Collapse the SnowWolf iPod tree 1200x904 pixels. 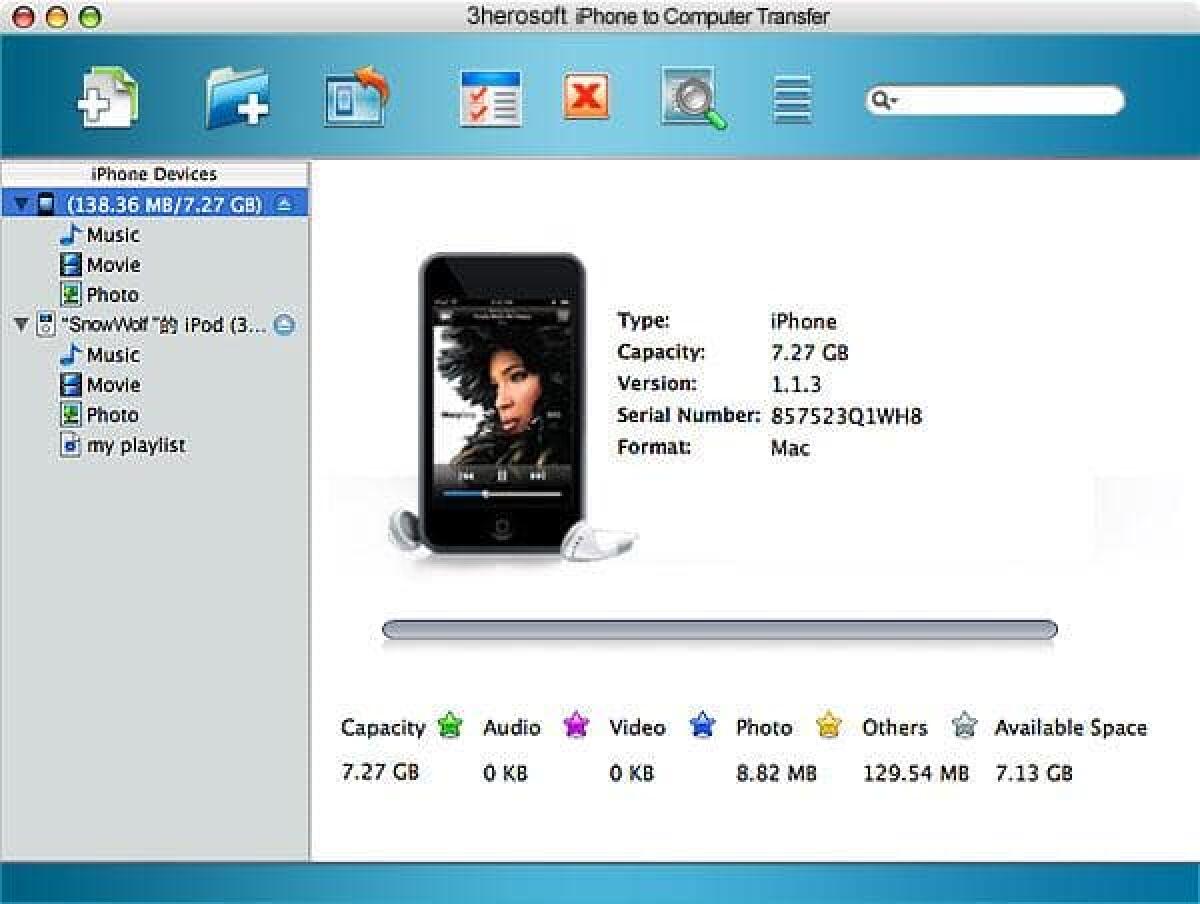point(22,324)
